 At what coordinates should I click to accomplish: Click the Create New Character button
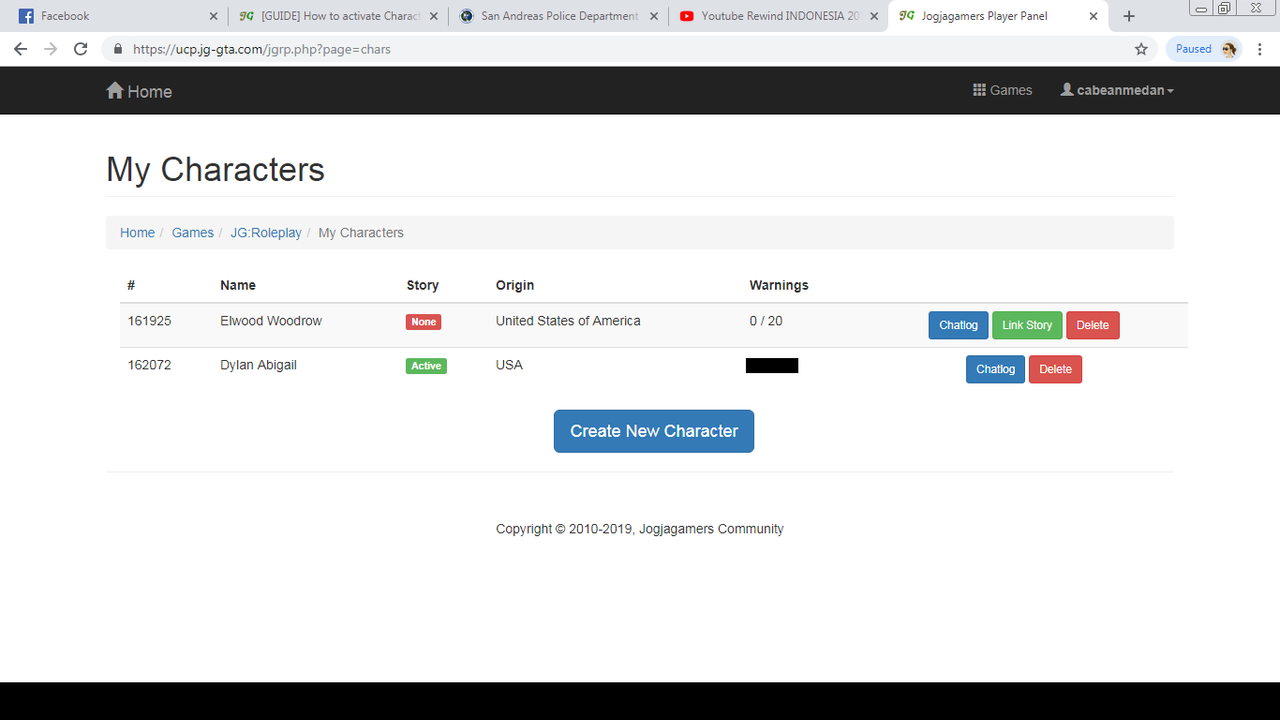tap(654, 431)
